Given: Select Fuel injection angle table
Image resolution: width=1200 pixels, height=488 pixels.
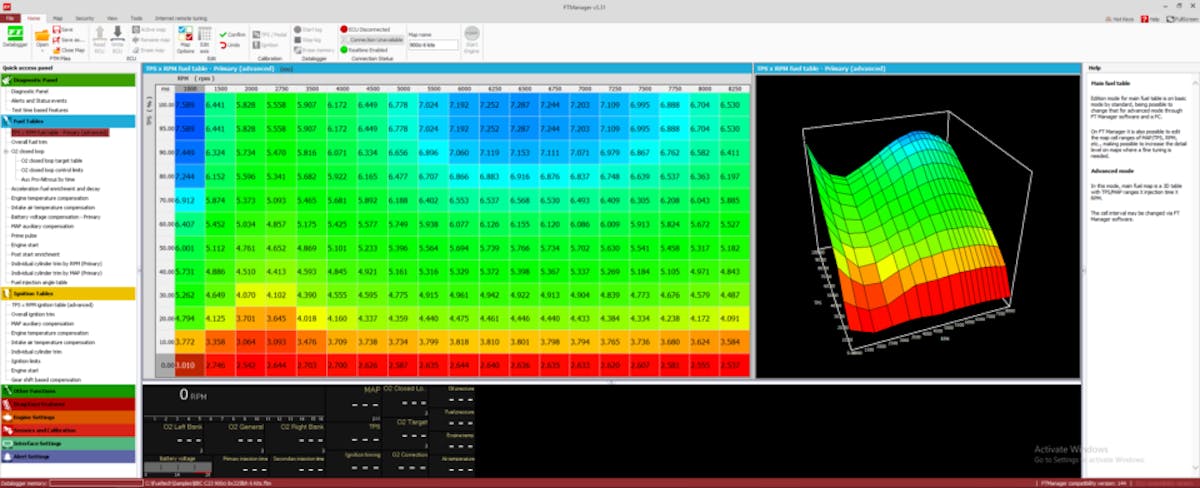Looking at the screenshot, I should click(x=40, y=282).
